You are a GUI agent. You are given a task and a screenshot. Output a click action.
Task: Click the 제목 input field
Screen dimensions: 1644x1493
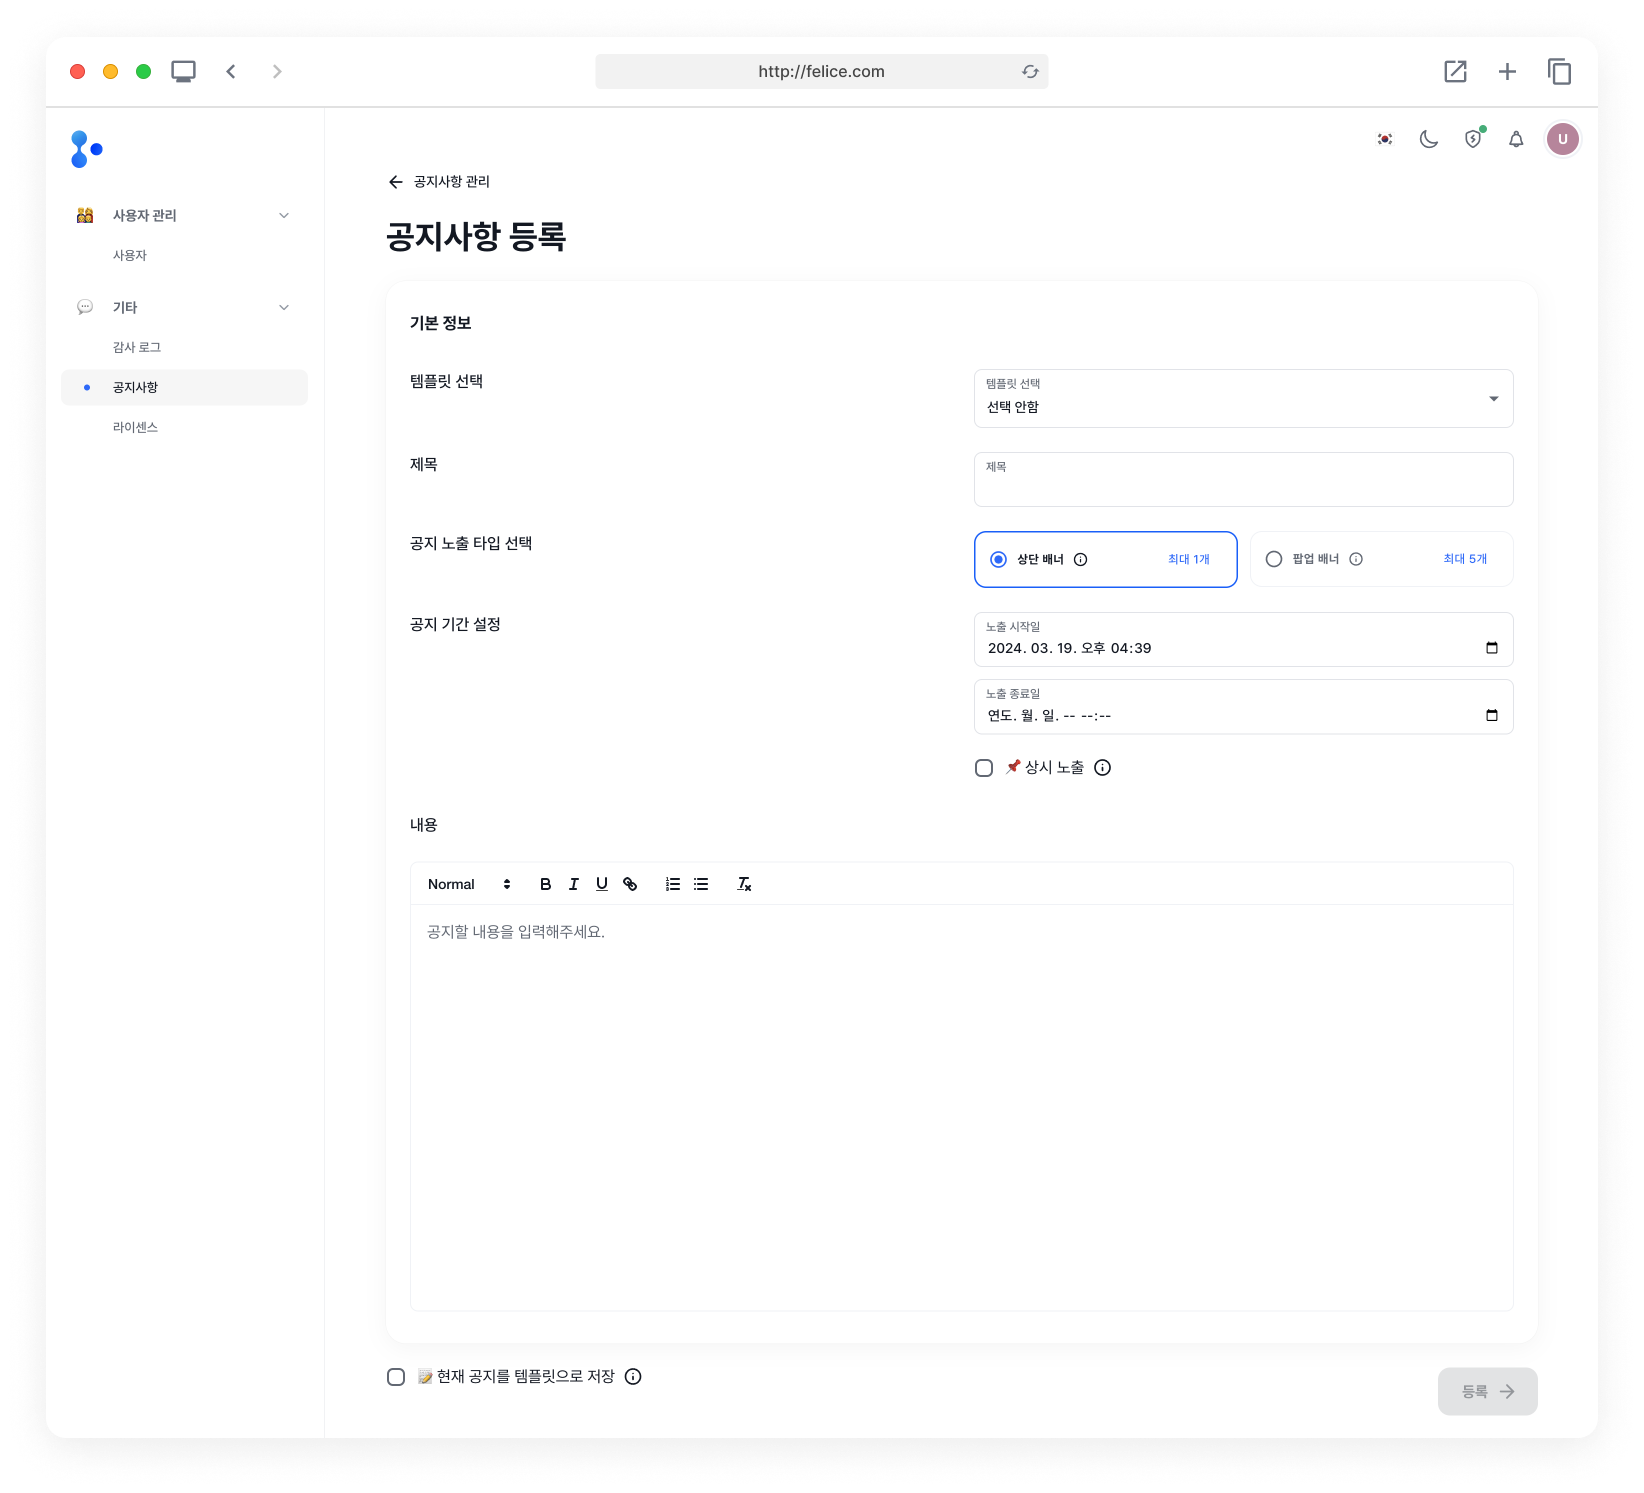pos(1243,480)
